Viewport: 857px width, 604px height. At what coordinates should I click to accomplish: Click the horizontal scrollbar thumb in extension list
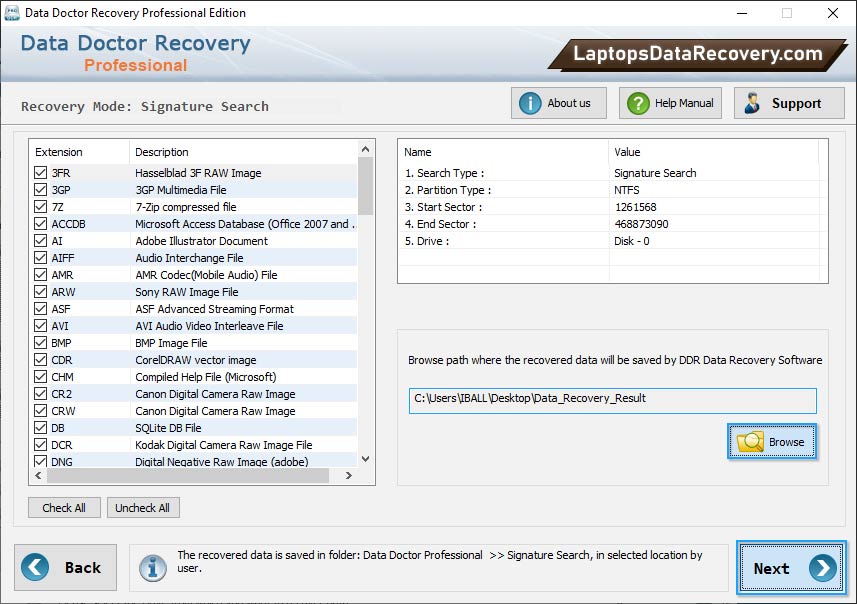(x=188, y=476)
